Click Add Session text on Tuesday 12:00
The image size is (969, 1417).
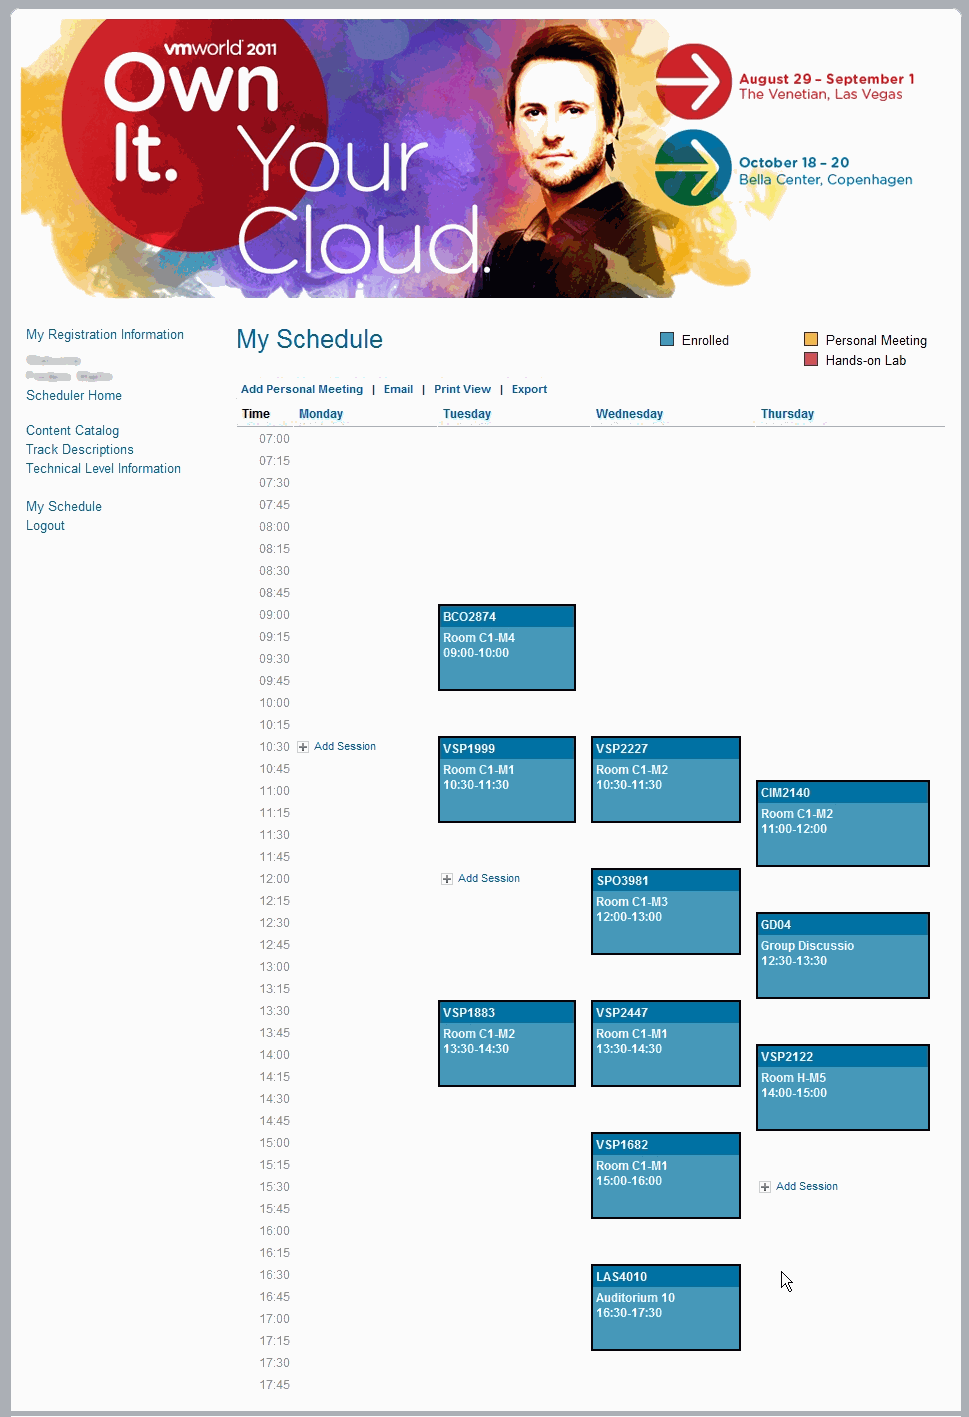point(489,879)
